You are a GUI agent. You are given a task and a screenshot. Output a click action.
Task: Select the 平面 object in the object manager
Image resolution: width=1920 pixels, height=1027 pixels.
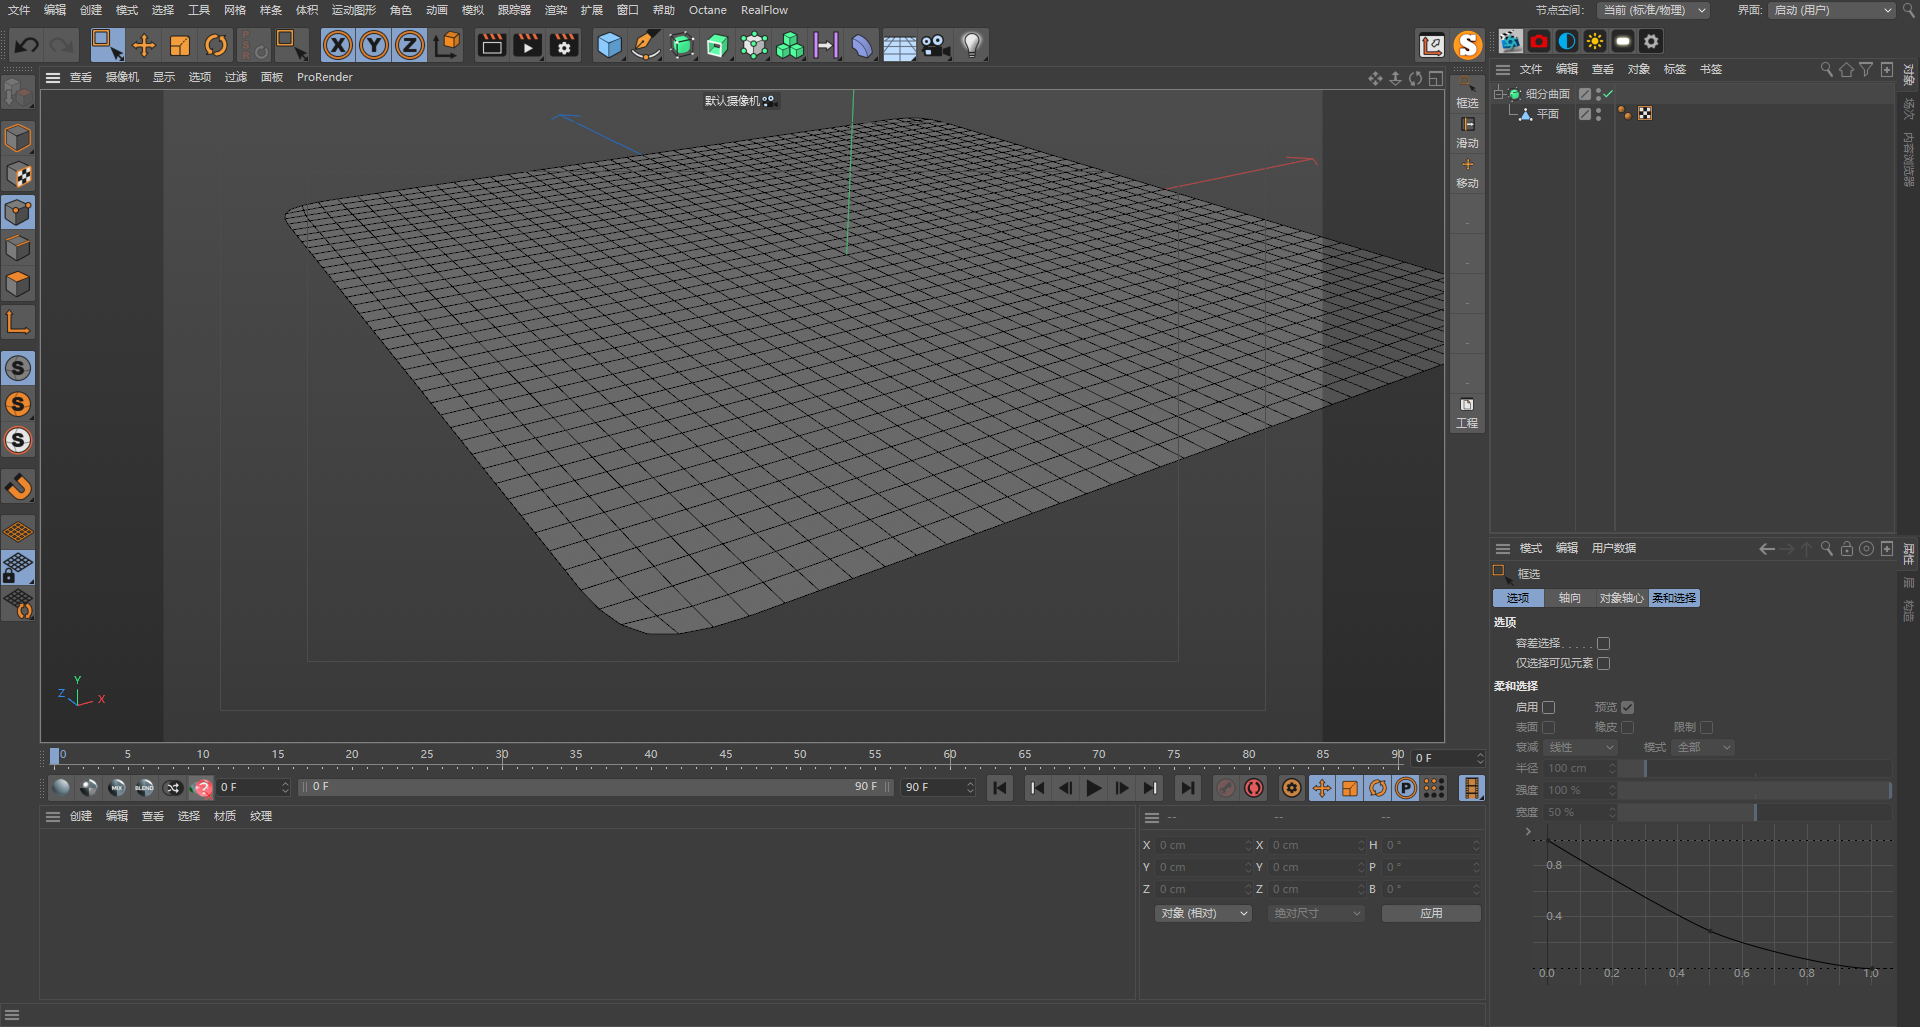tap(1547, 114)
